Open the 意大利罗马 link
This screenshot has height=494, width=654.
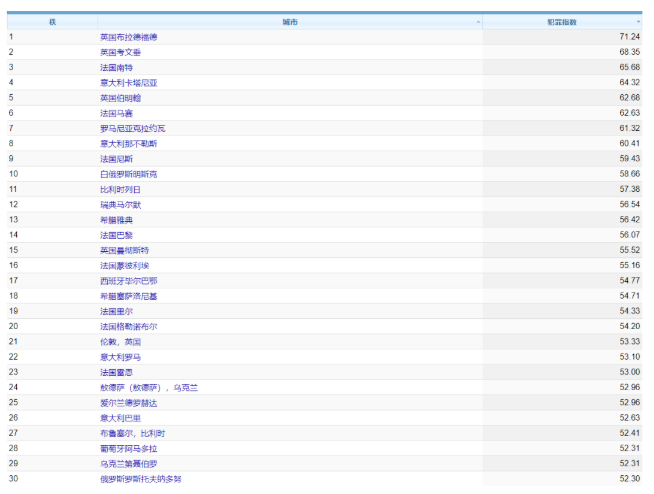point(120,357)
